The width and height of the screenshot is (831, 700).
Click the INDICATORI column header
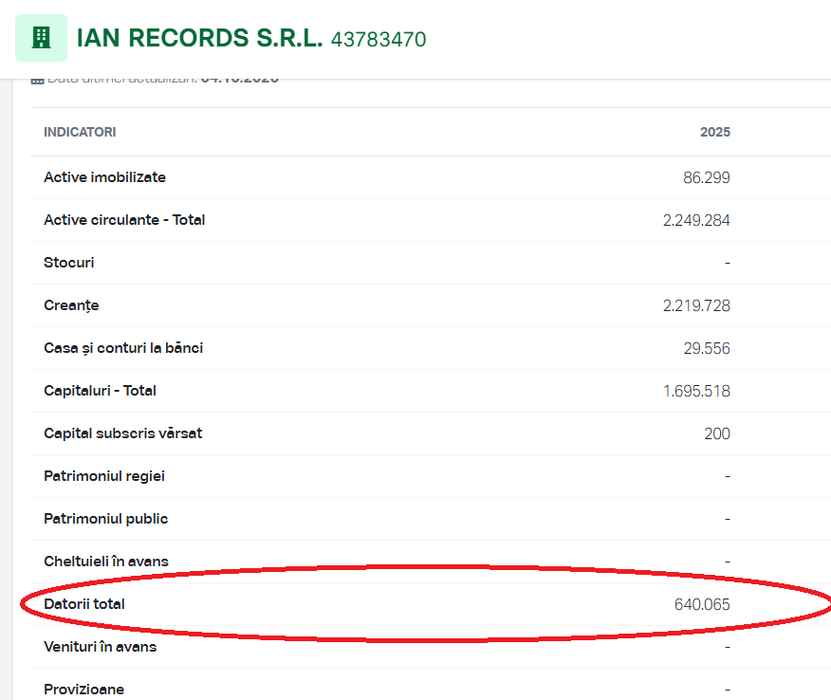[80, 132]
